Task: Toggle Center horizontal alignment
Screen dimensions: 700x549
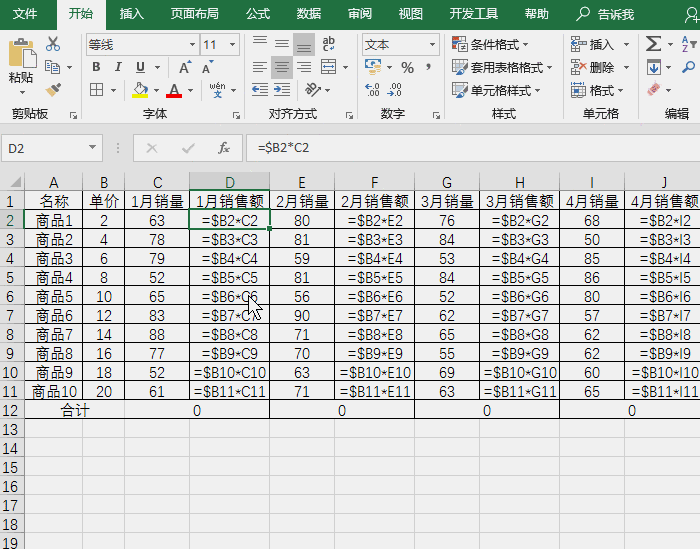Action: coord(282,67)
